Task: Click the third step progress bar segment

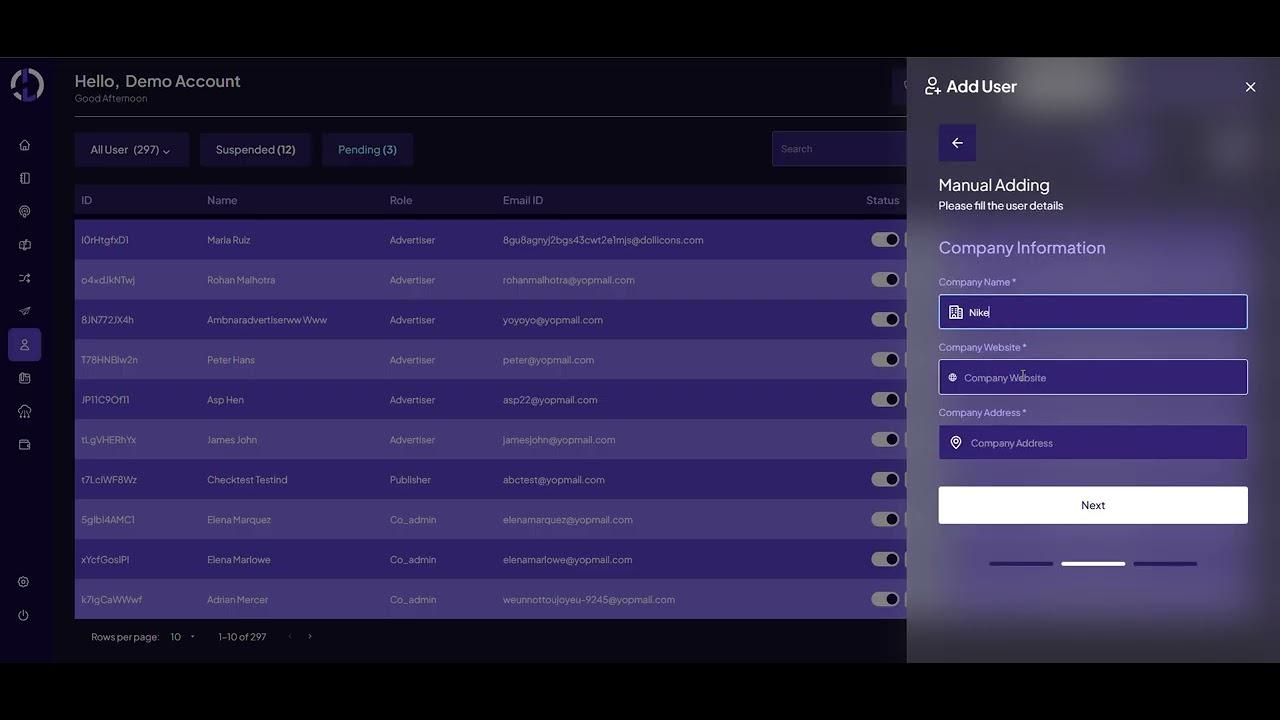Action: click(1165, 564)
